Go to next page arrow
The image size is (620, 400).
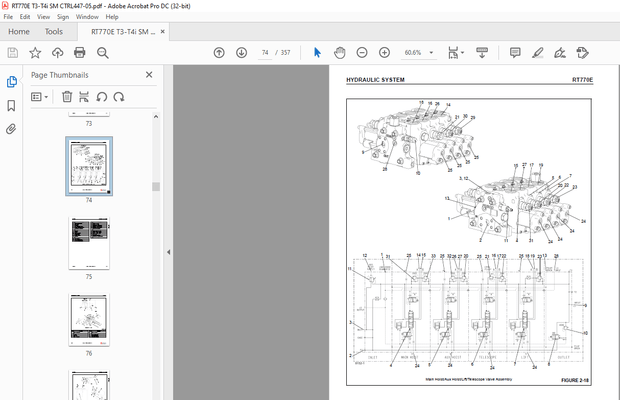coord(242,53)
